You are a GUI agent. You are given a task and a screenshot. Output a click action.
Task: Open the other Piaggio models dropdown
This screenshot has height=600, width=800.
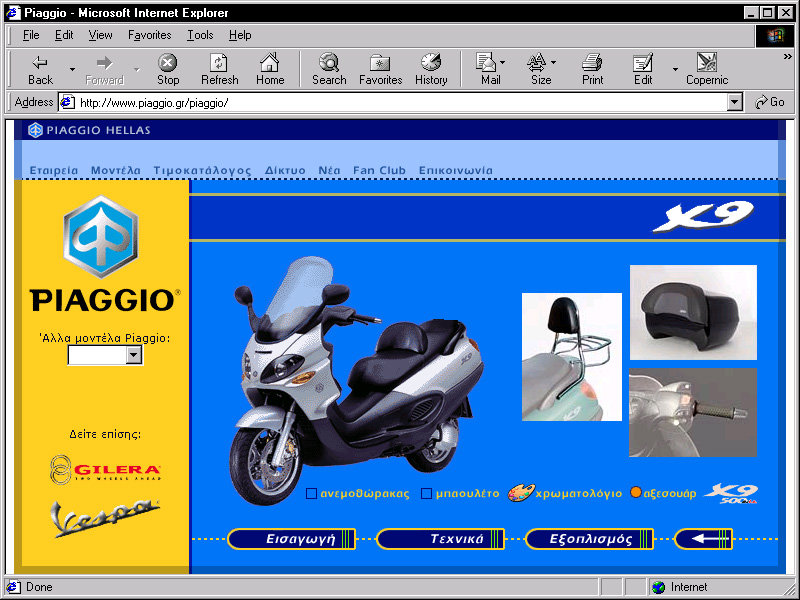106,355
